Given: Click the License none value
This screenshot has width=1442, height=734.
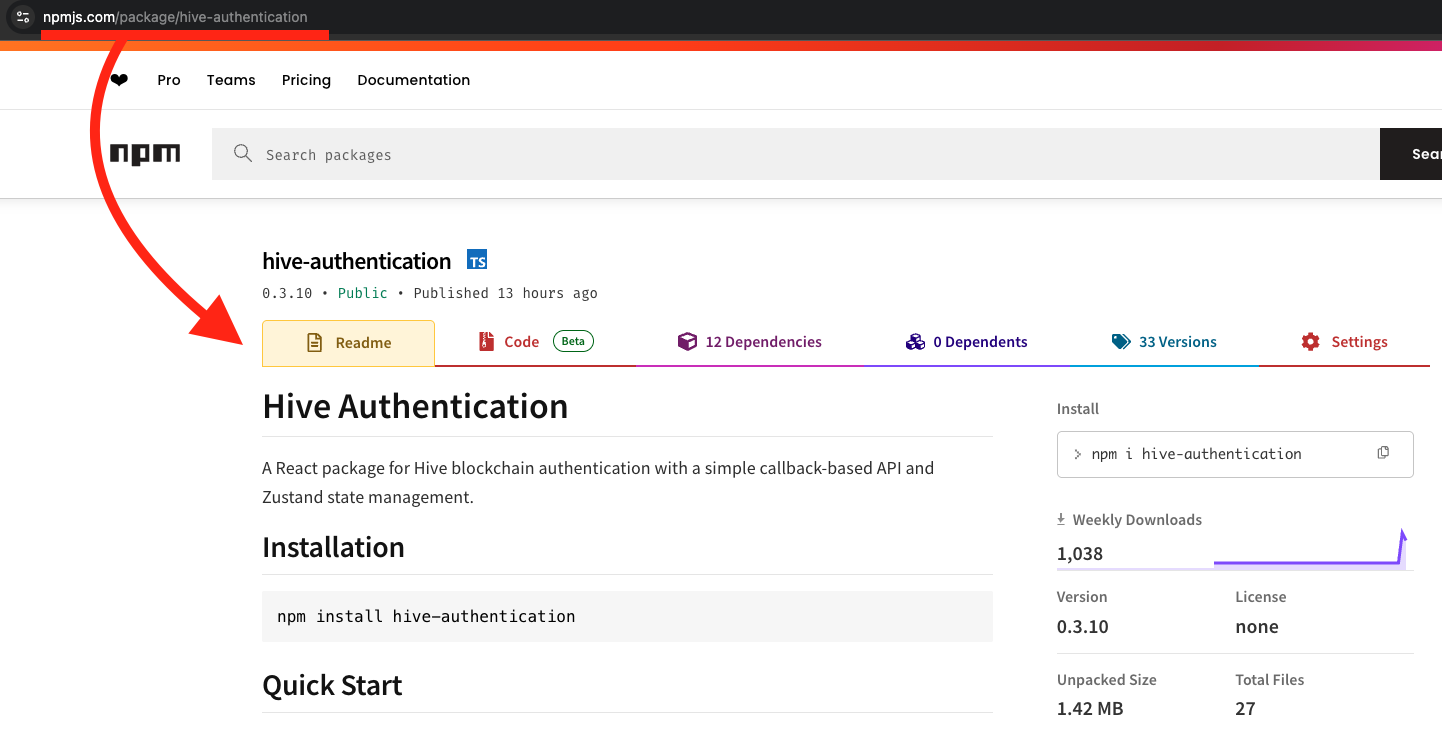Looking at the screenshot, I should (1257, 627).
